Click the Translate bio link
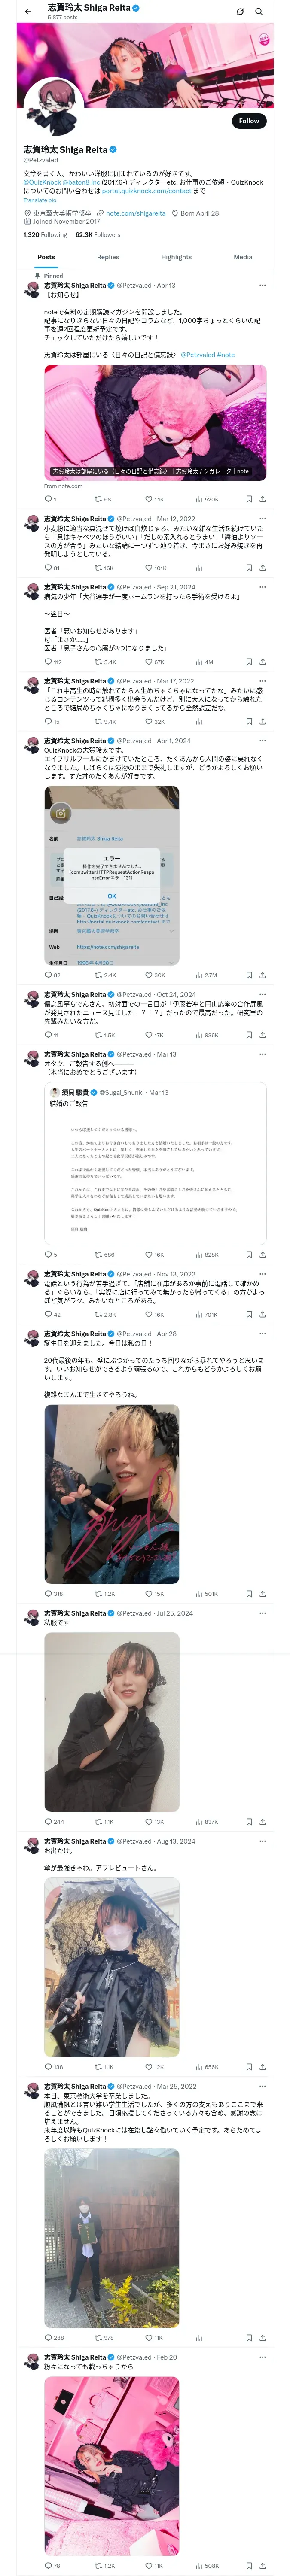The width and height of the screenshot is (290, 2576). [x=40, y=200]
